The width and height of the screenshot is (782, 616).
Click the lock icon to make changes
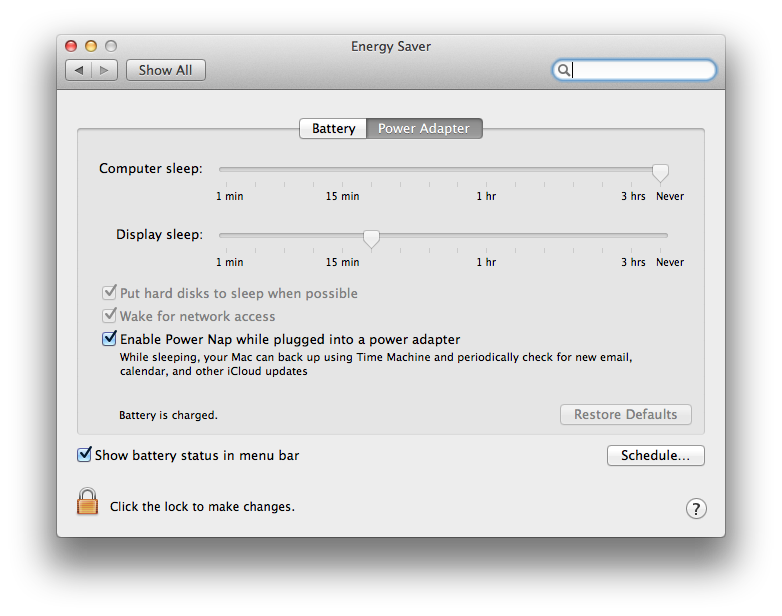(x=87, y=501)
